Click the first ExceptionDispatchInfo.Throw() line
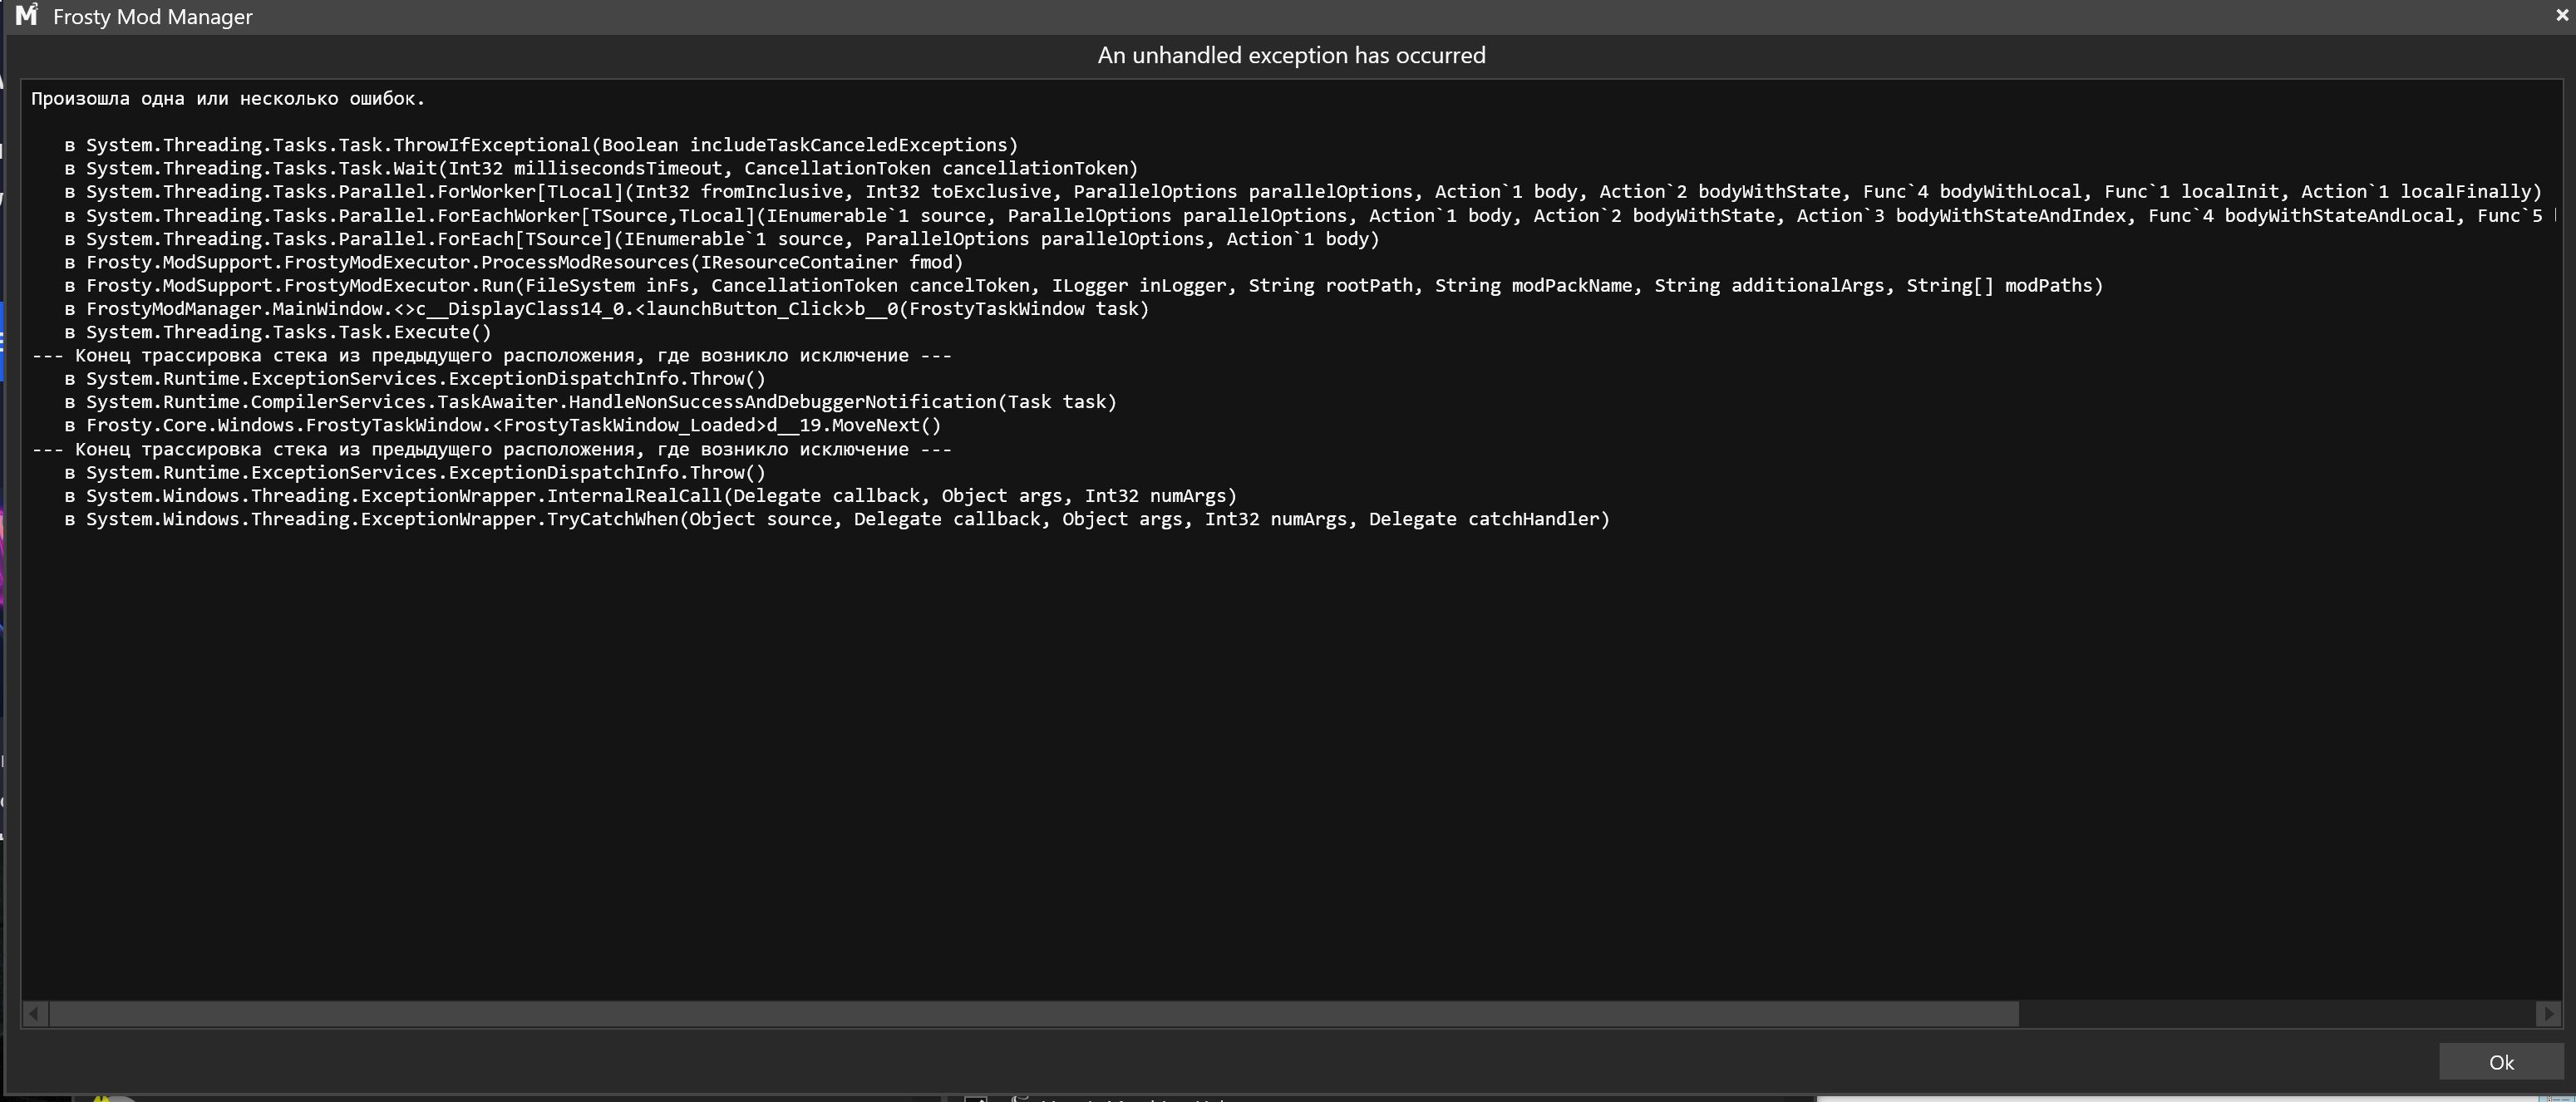The width and height of the screenshot is (2576, 1102). [x=415, y=379]
